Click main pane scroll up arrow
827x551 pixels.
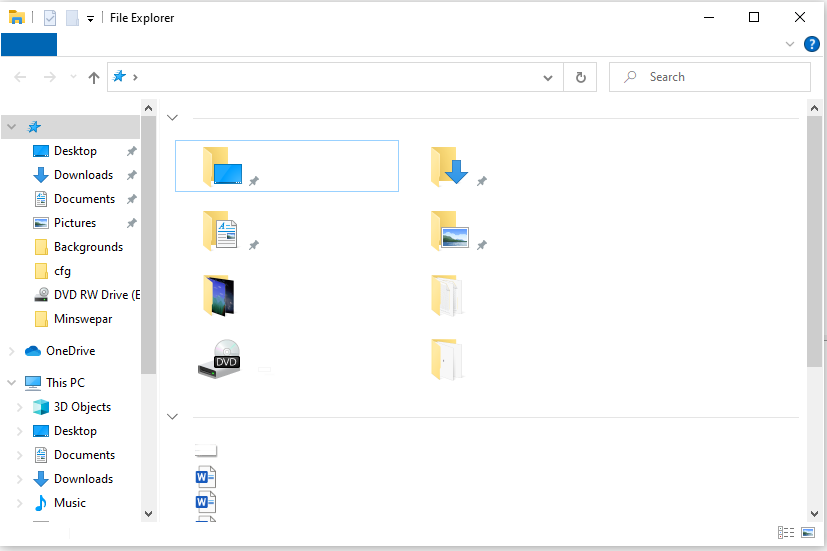[x=814, y=108]
